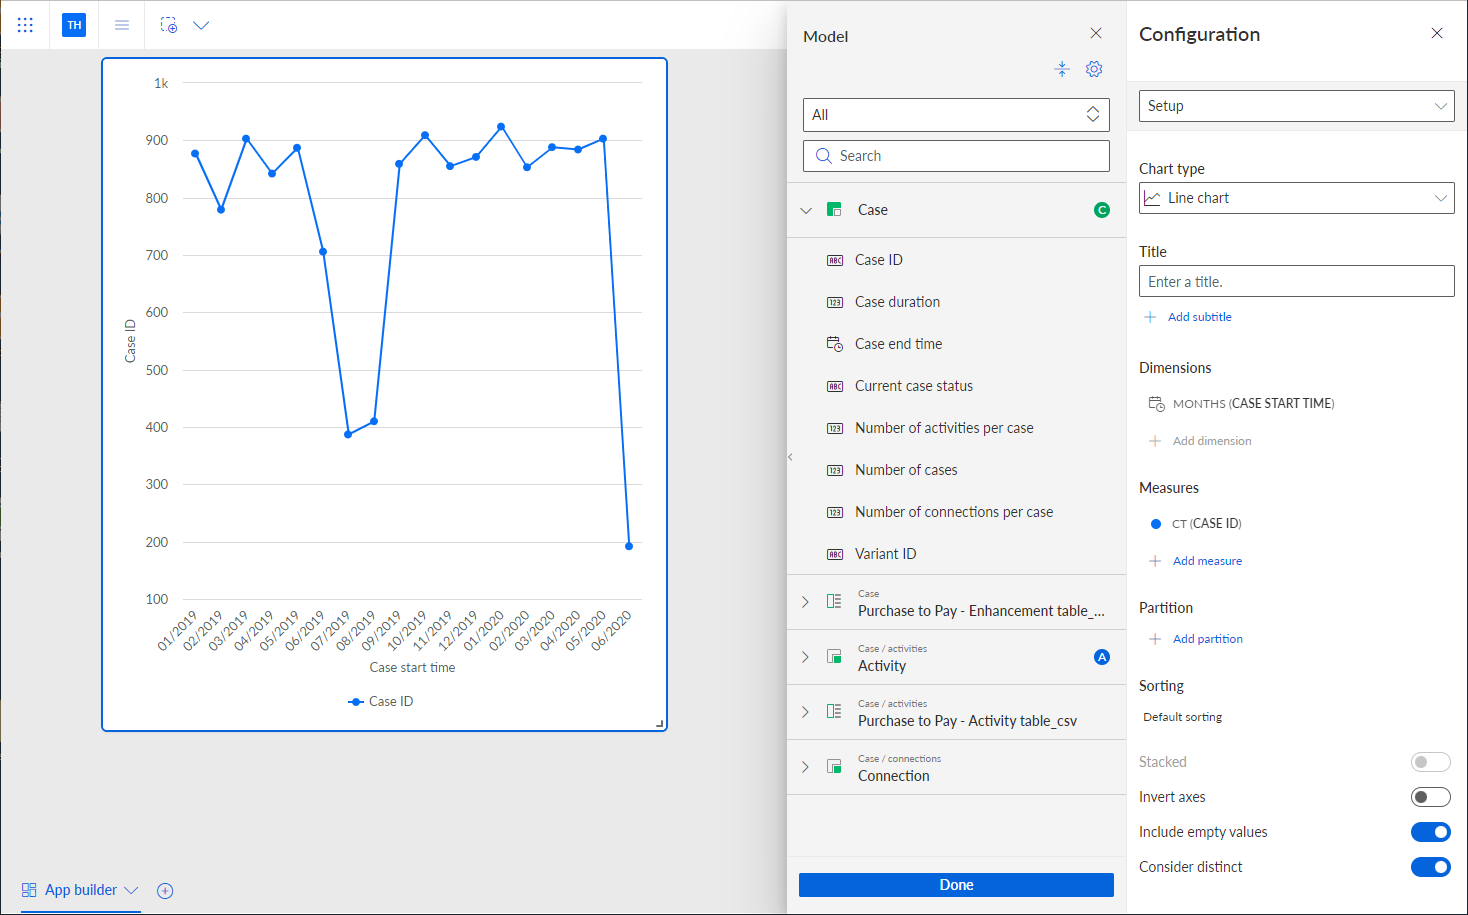1468x915 pixels.
Task: Expand the Connection group
Action: point(805,767)
